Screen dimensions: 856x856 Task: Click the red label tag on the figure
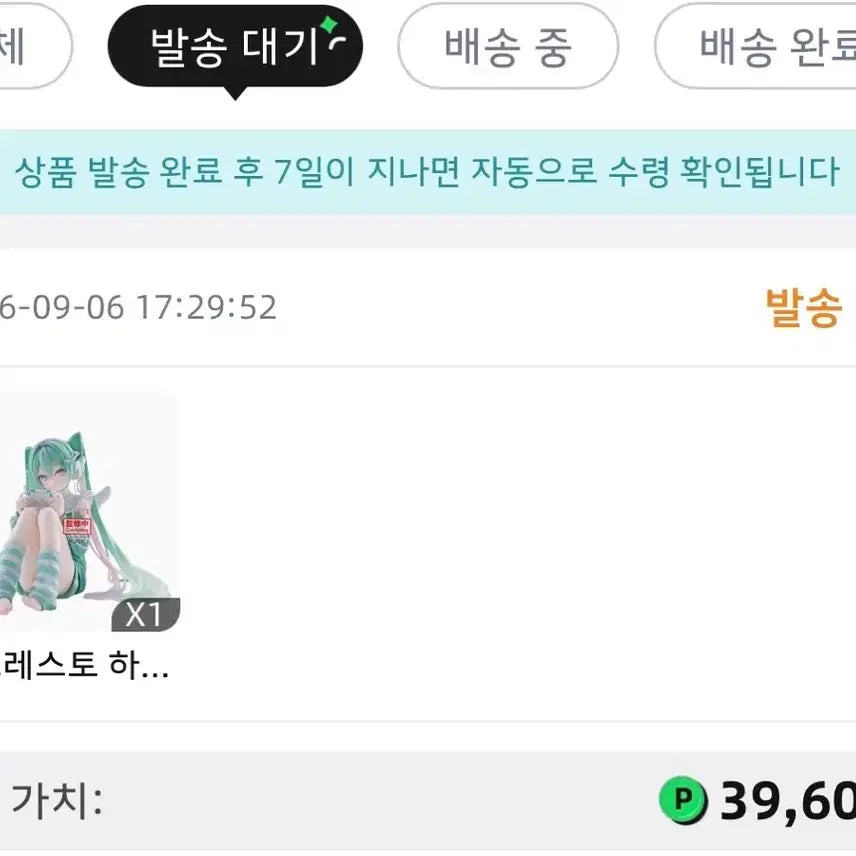[78, 526]
